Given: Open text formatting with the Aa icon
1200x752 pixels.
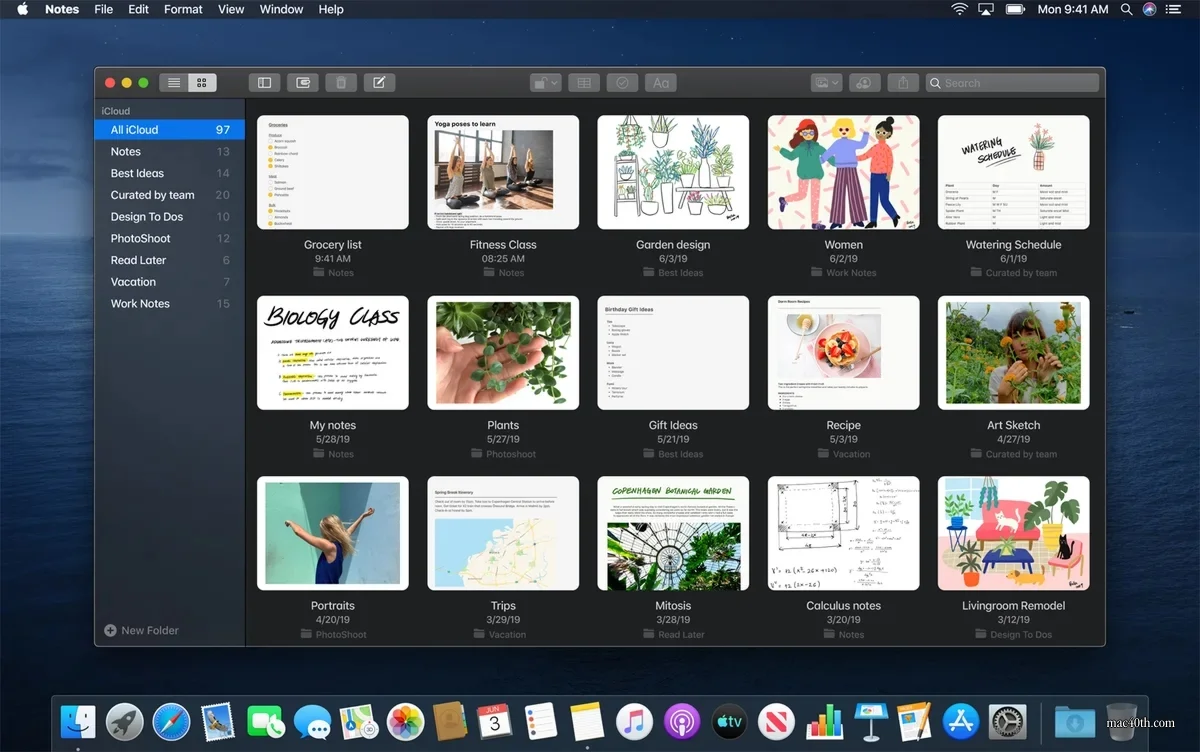Looking at the screenshot, I should click(x=661, y=82).
